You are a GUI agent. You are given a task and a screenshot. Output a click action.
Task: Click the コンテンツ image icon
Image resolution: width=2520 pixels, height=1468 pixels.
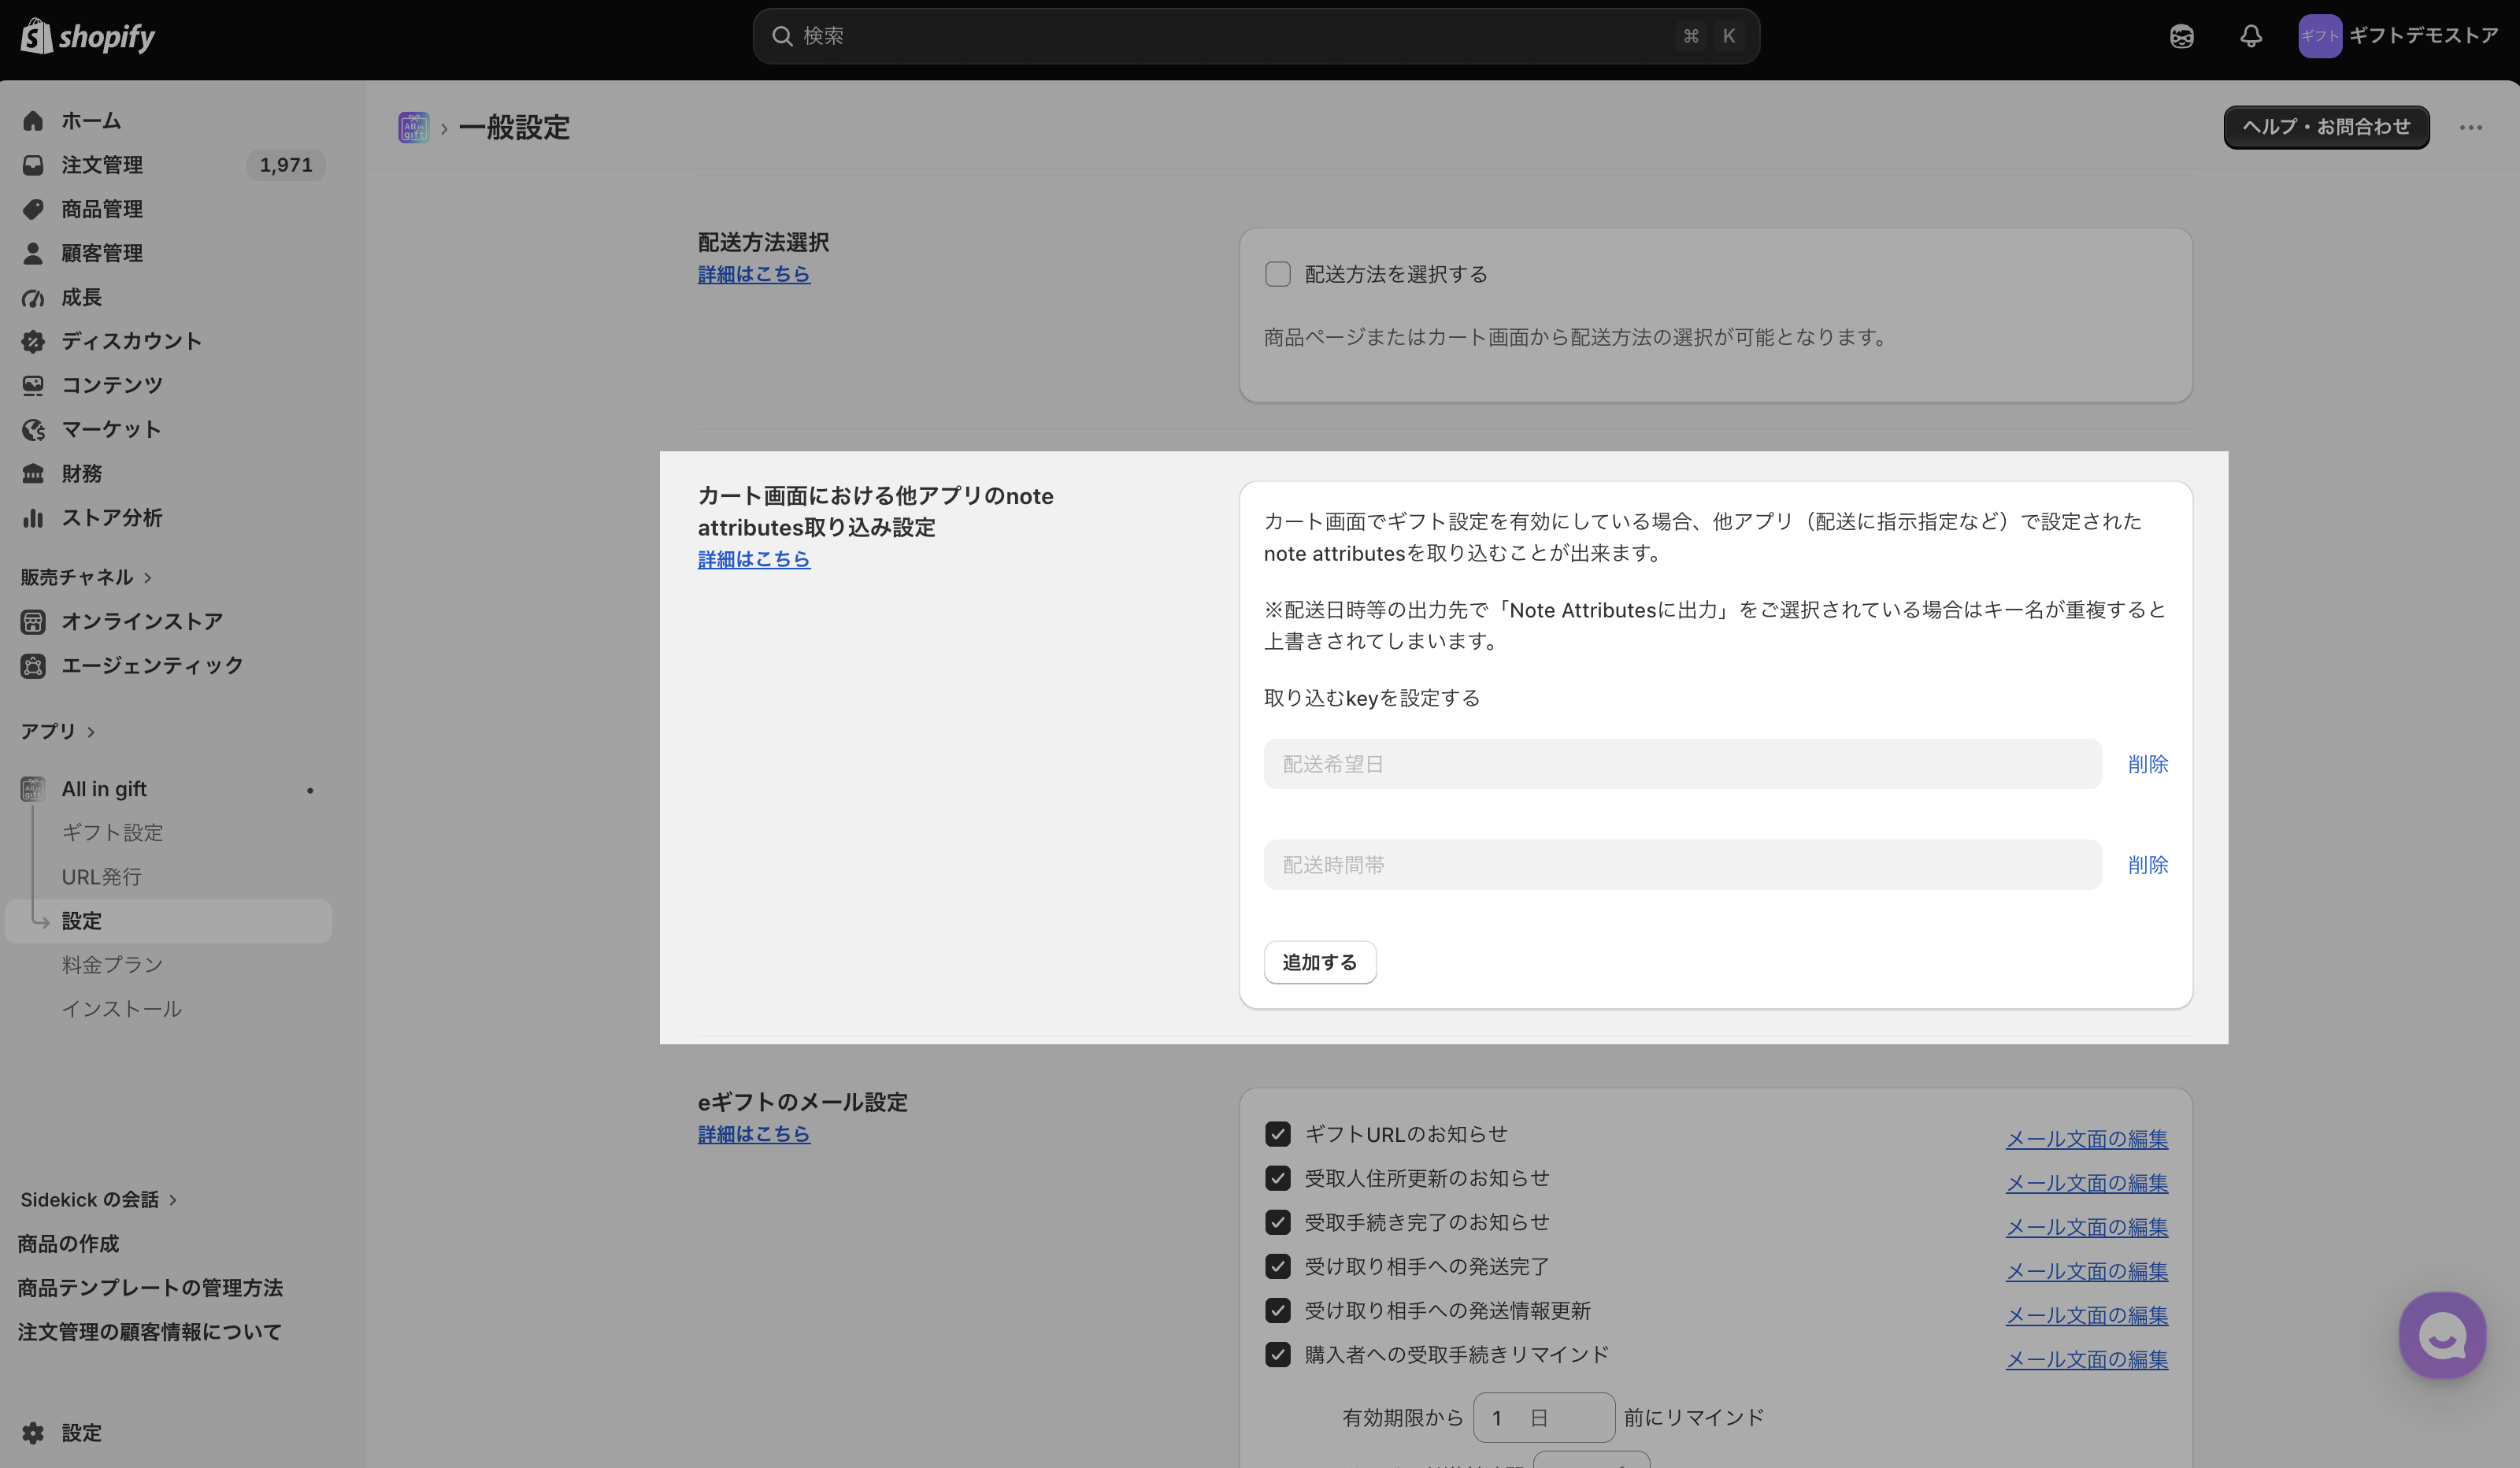(33, 385)
